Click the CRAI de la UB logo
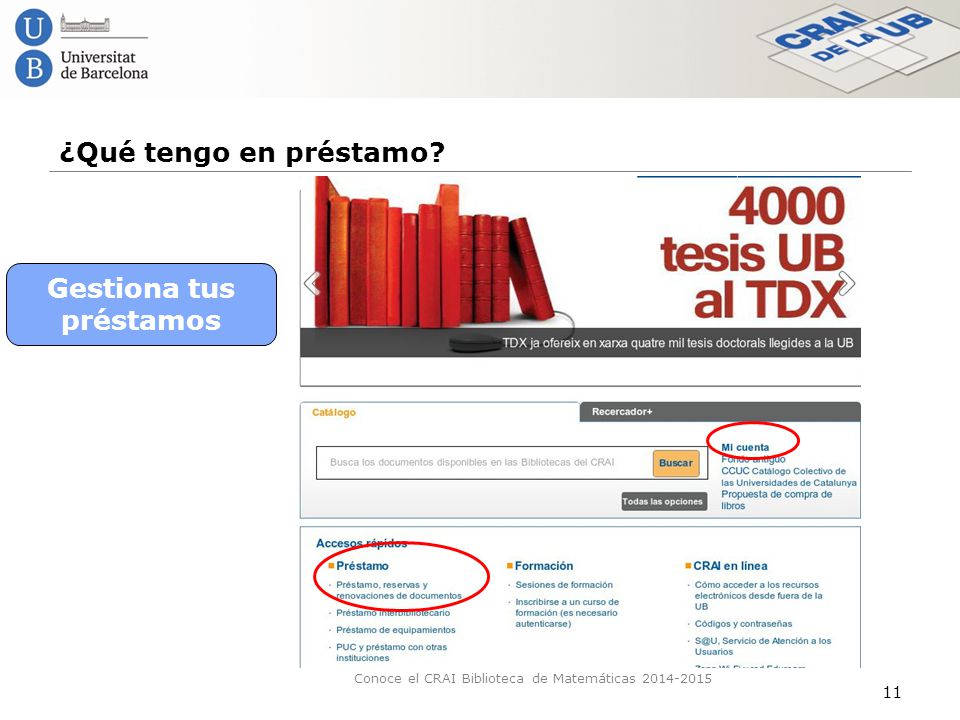 (857, 46)
